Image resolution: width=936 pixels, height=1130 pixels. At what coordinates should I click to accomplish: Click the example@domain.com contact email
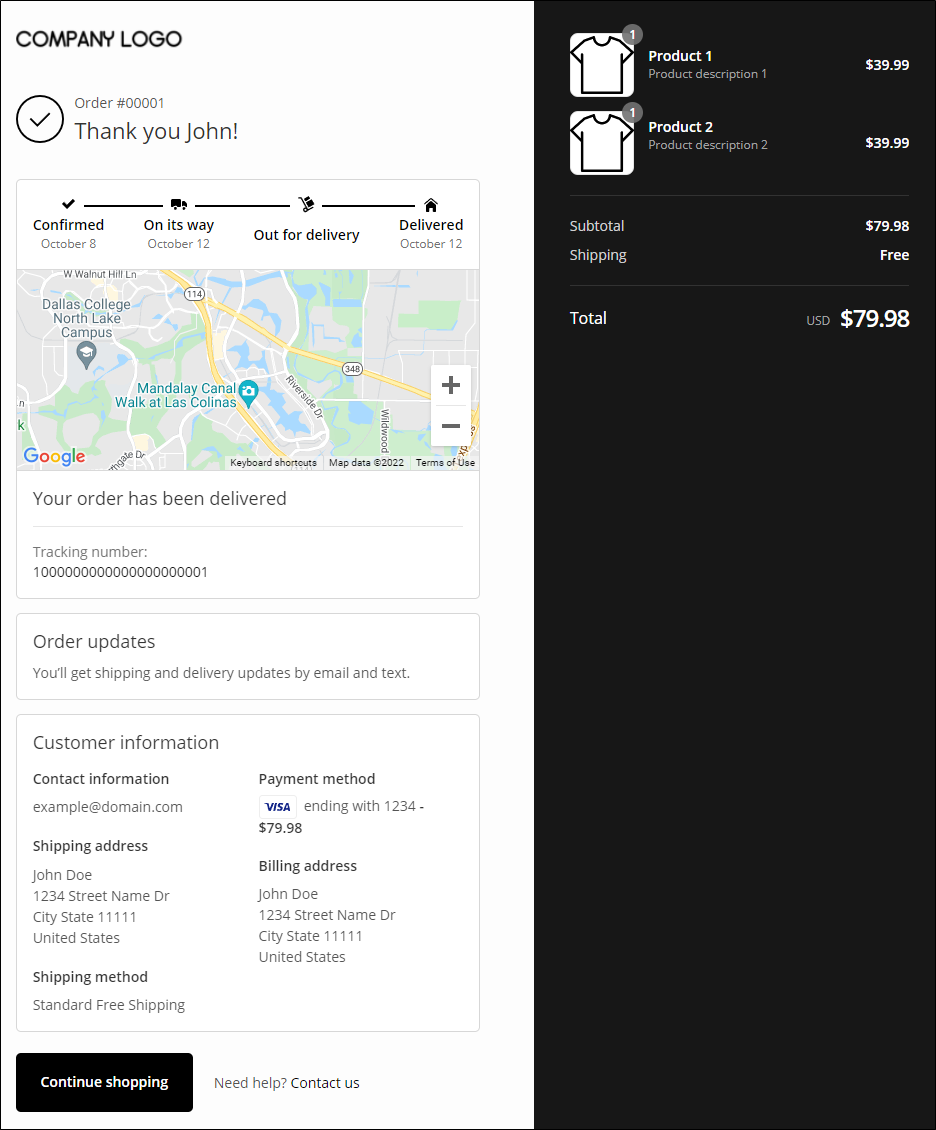(108, 807)
